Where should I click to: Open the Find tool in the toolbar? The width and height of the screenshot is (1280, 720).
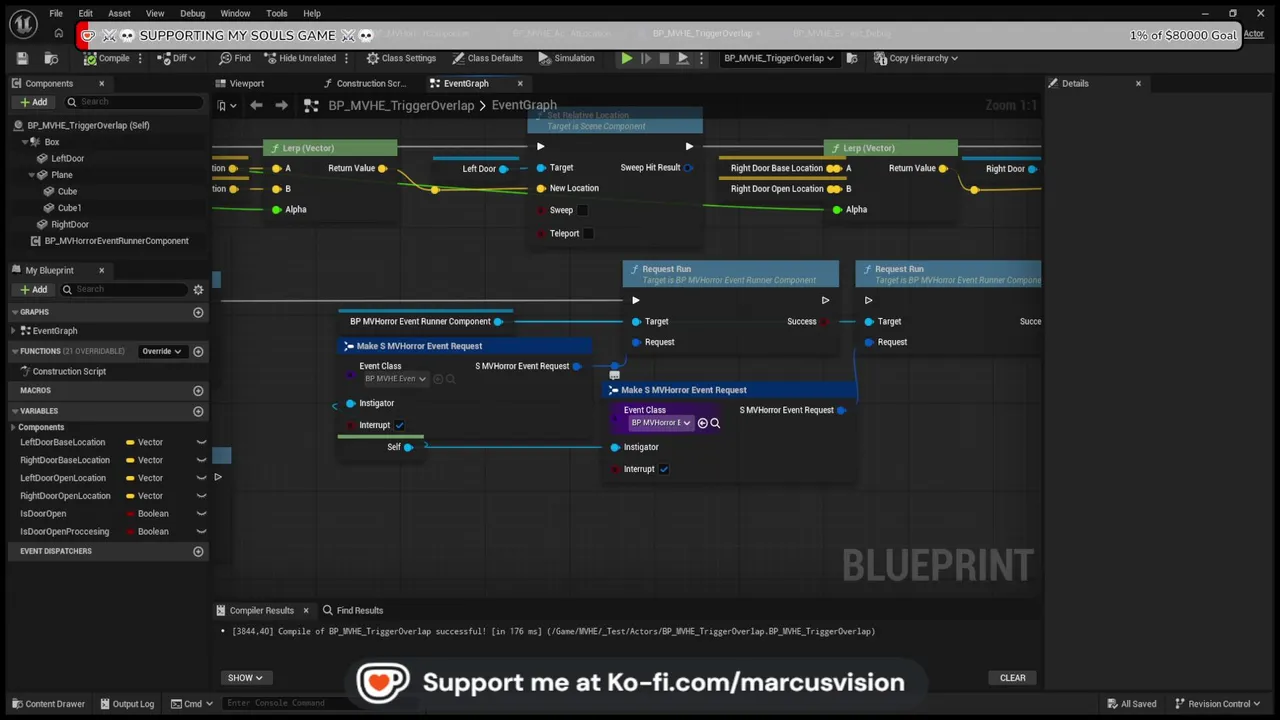pyautogui.click(x=235, y=58)
